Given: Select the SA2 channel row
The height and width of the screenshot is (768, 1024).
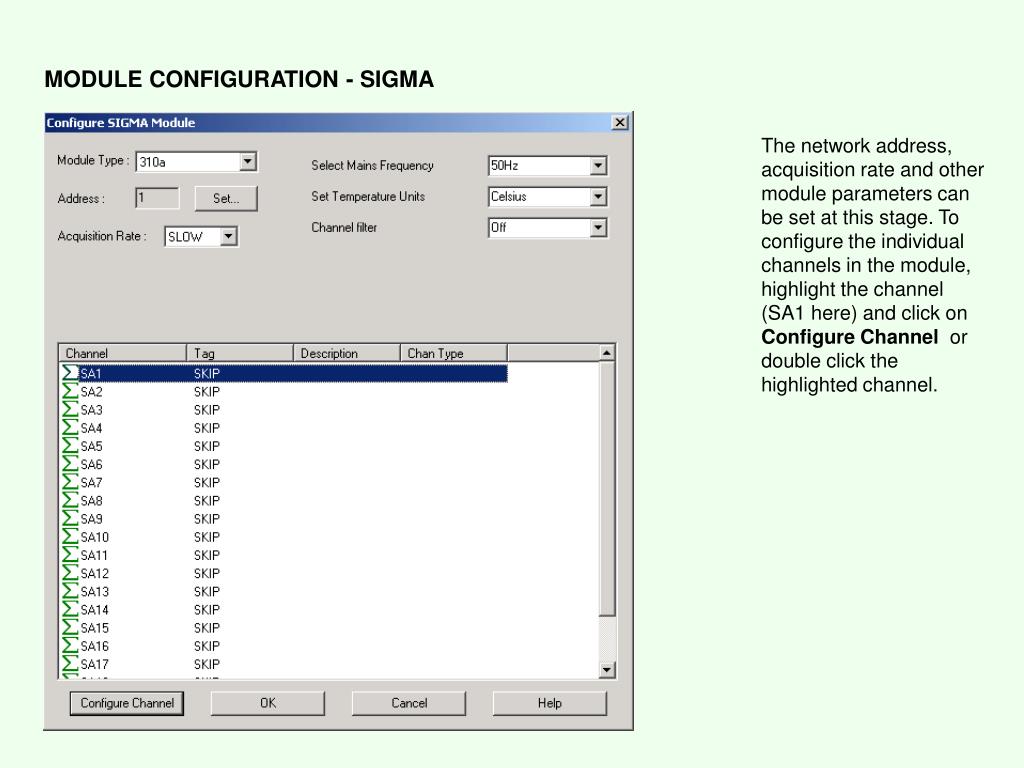Looking at the screenshot, I should [x=284, y=391].
